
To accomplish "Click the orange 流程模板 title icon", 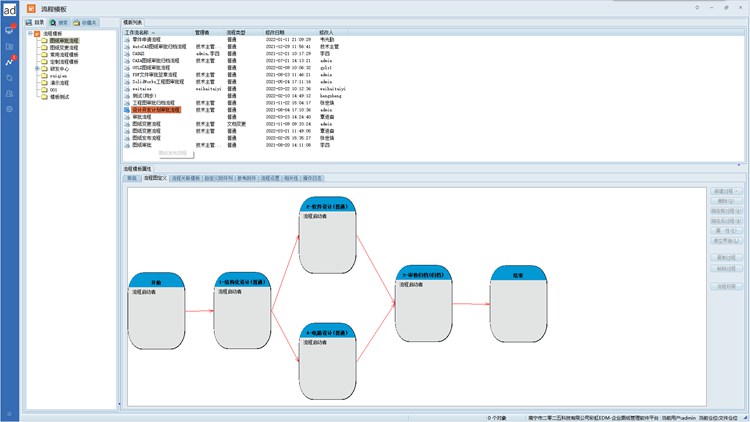I will click(31, 7).
